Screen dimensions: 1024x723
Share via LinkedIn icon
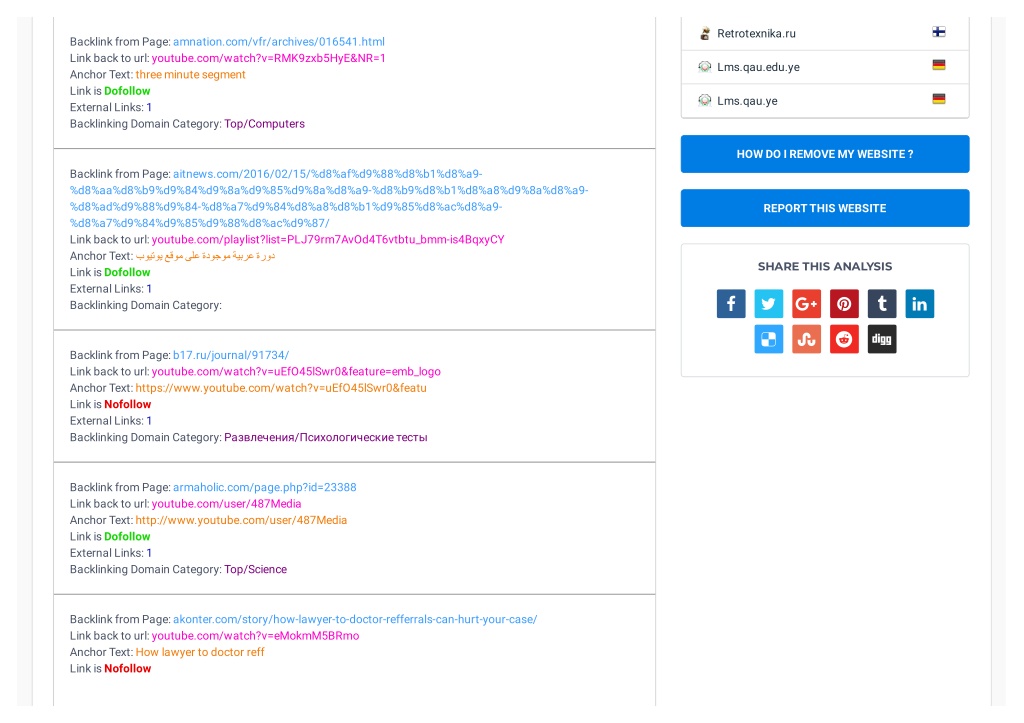click(x=920, y=304)
